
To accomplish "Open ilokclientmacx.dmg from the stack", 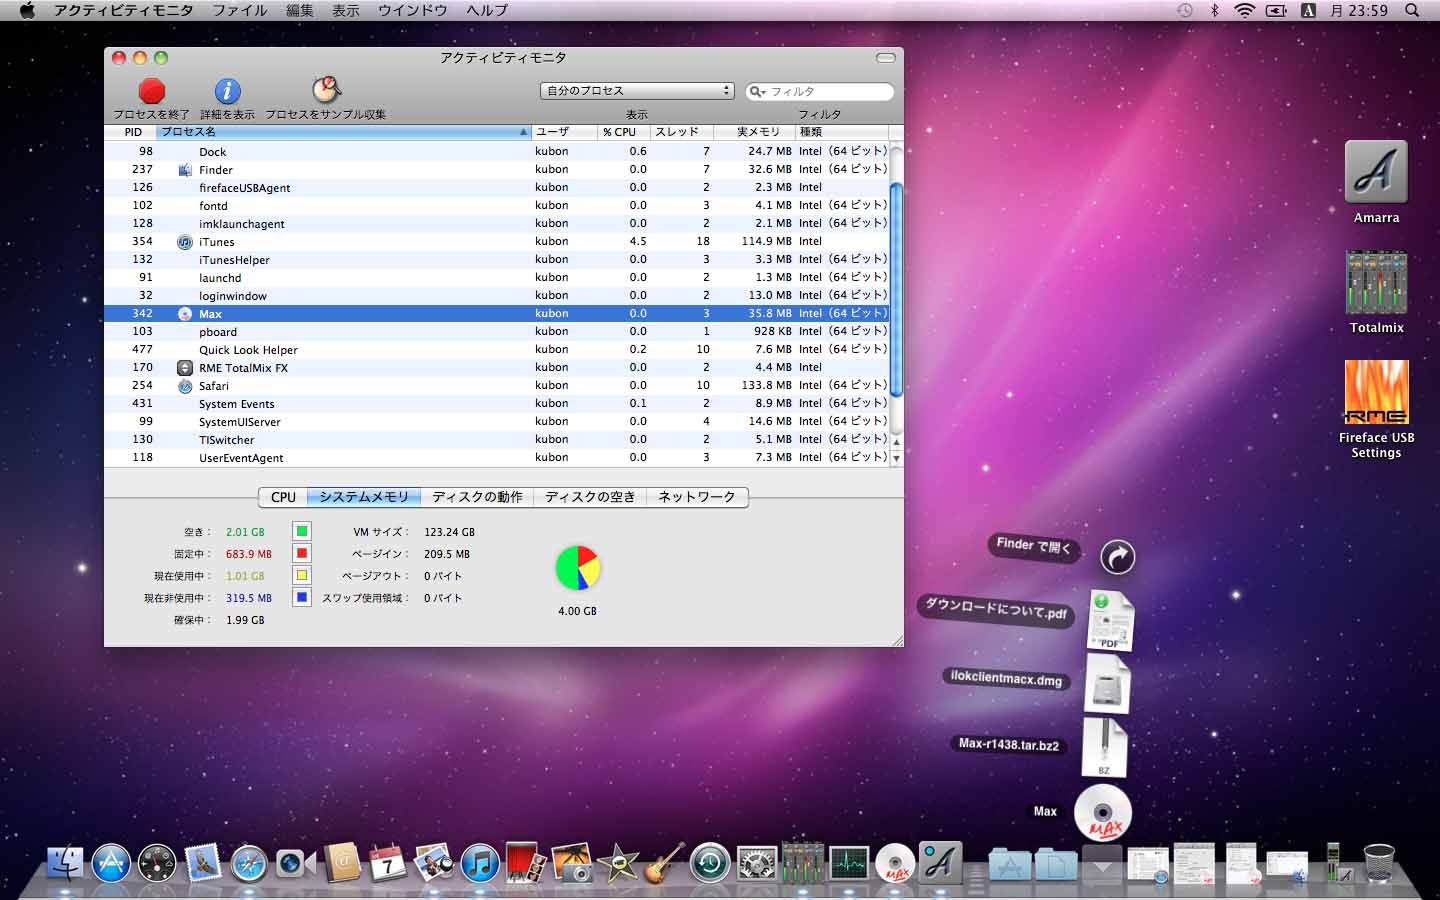I will point(1108,684).
